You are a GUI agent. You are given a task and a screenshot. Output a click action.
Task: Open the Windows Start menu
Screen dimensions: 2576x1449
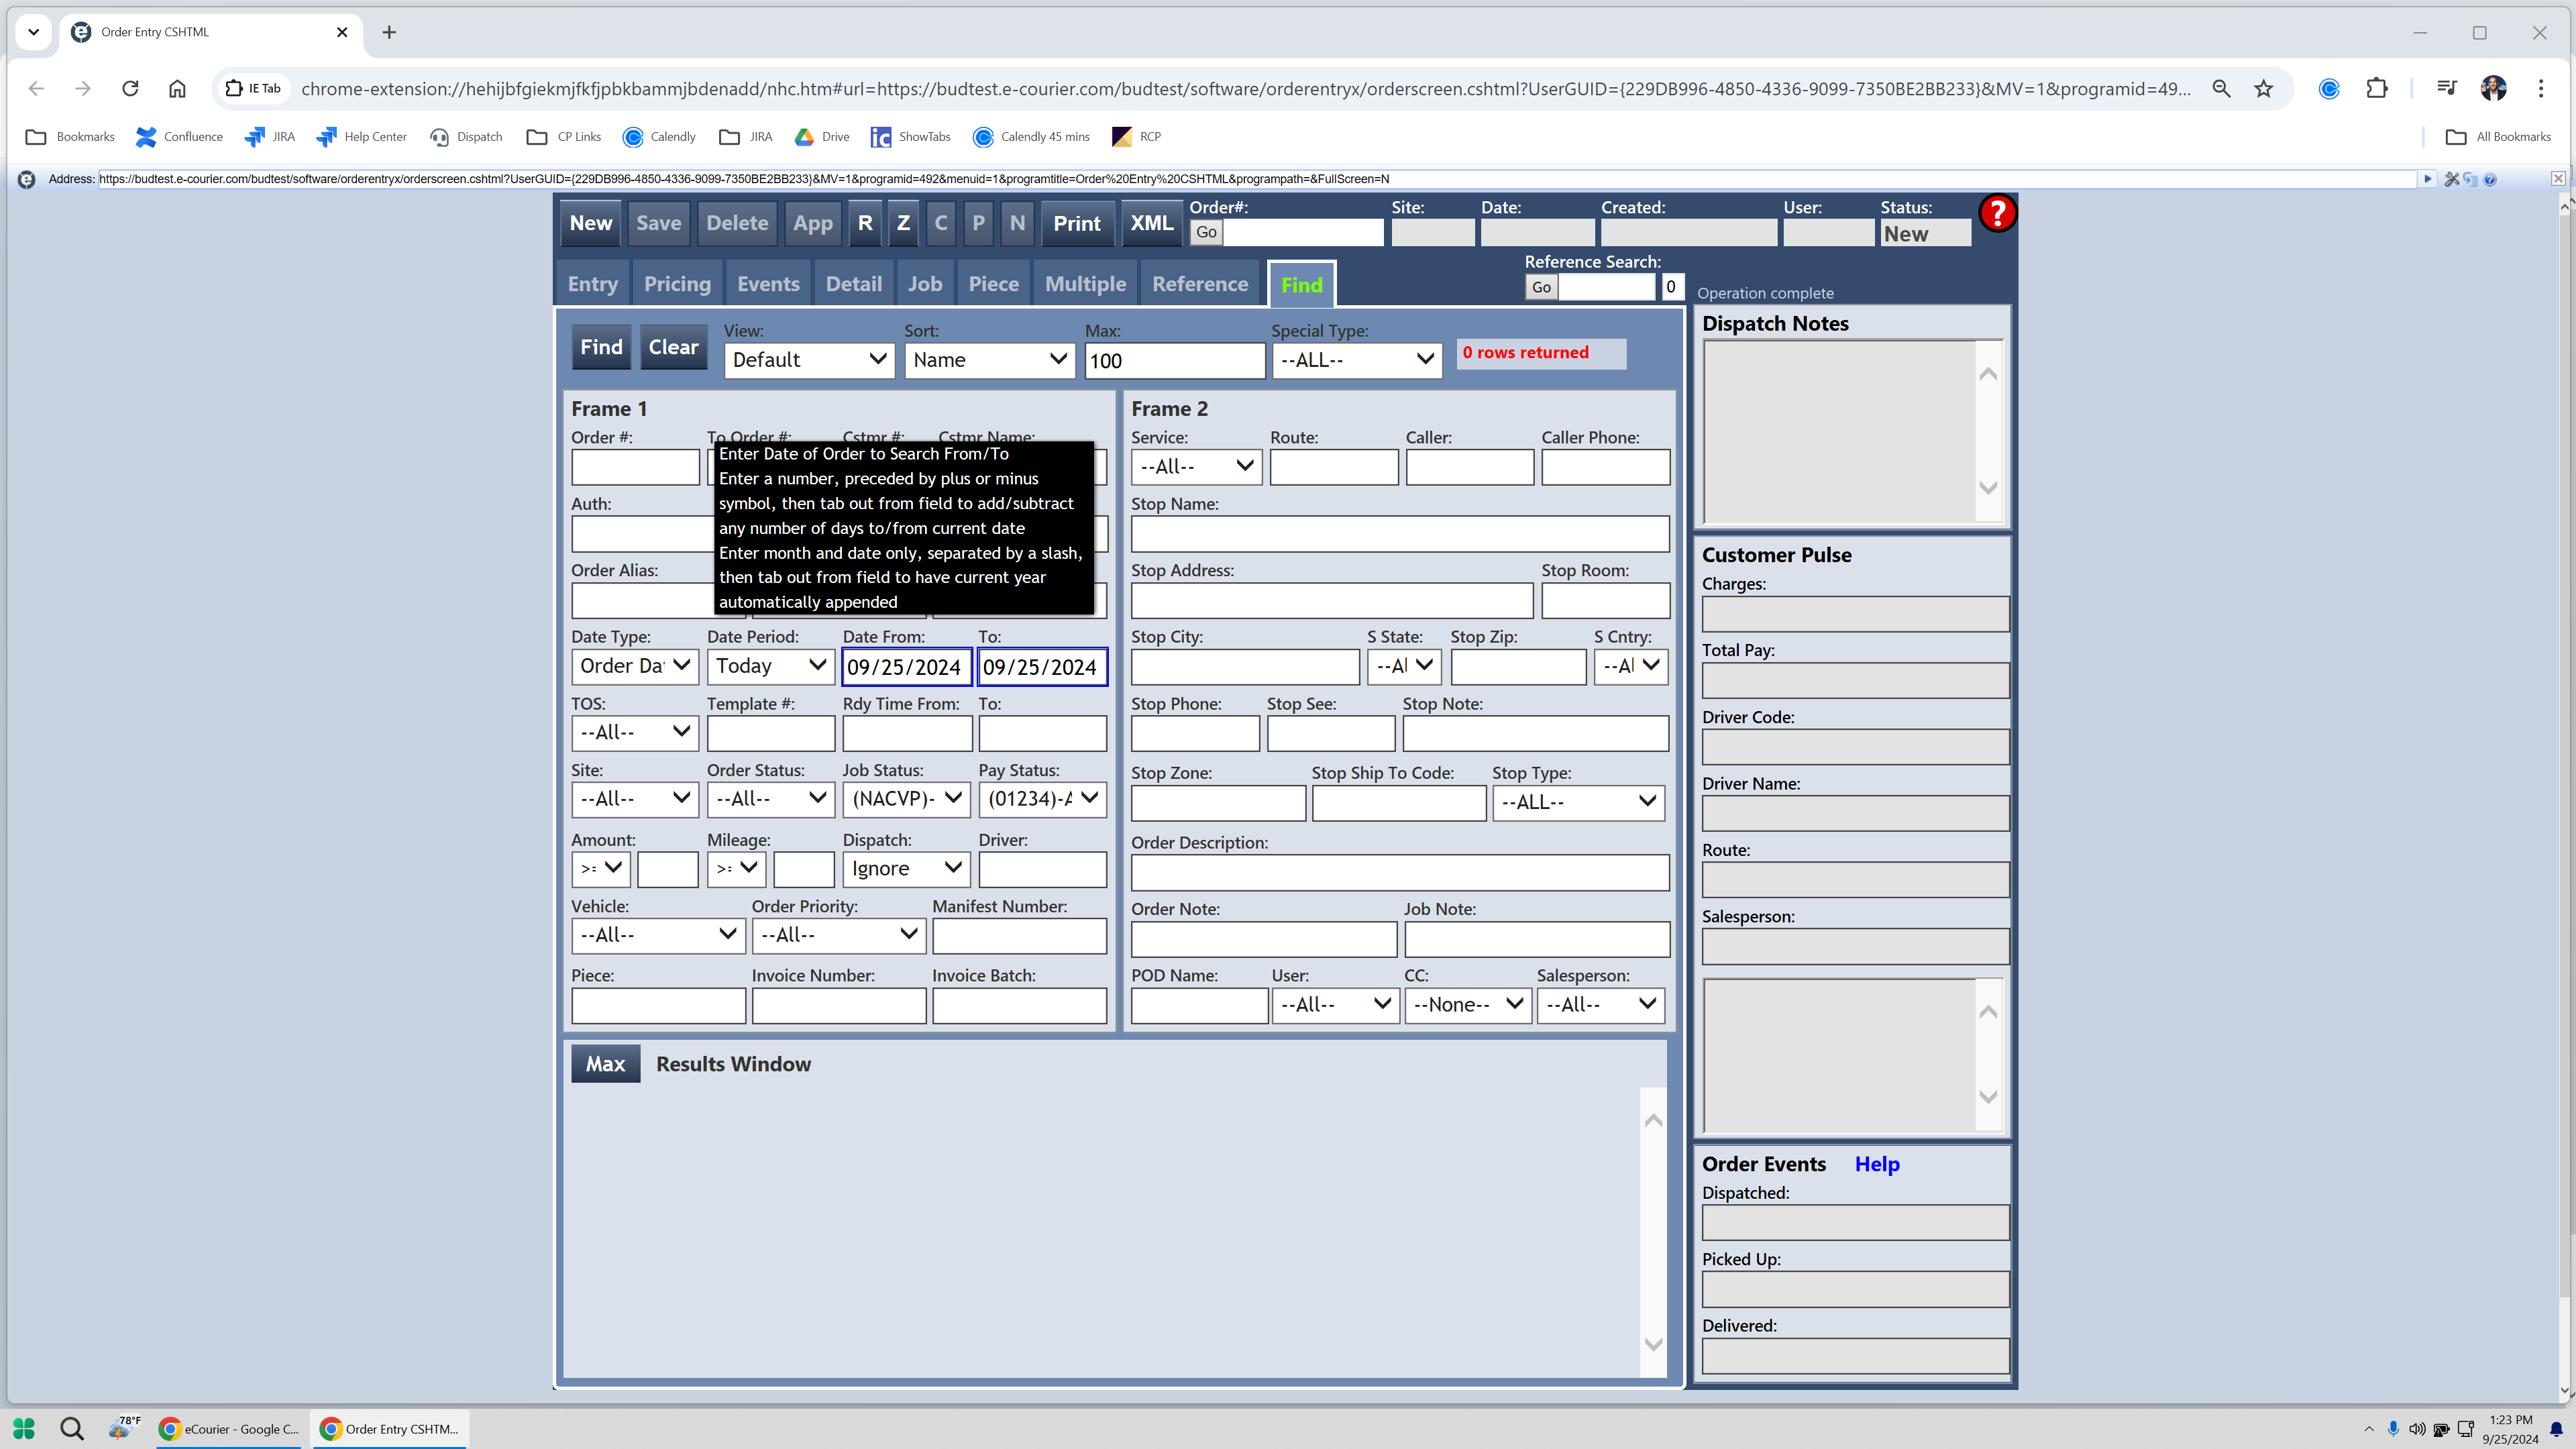pyautogui.click(x=24, y=1428)
